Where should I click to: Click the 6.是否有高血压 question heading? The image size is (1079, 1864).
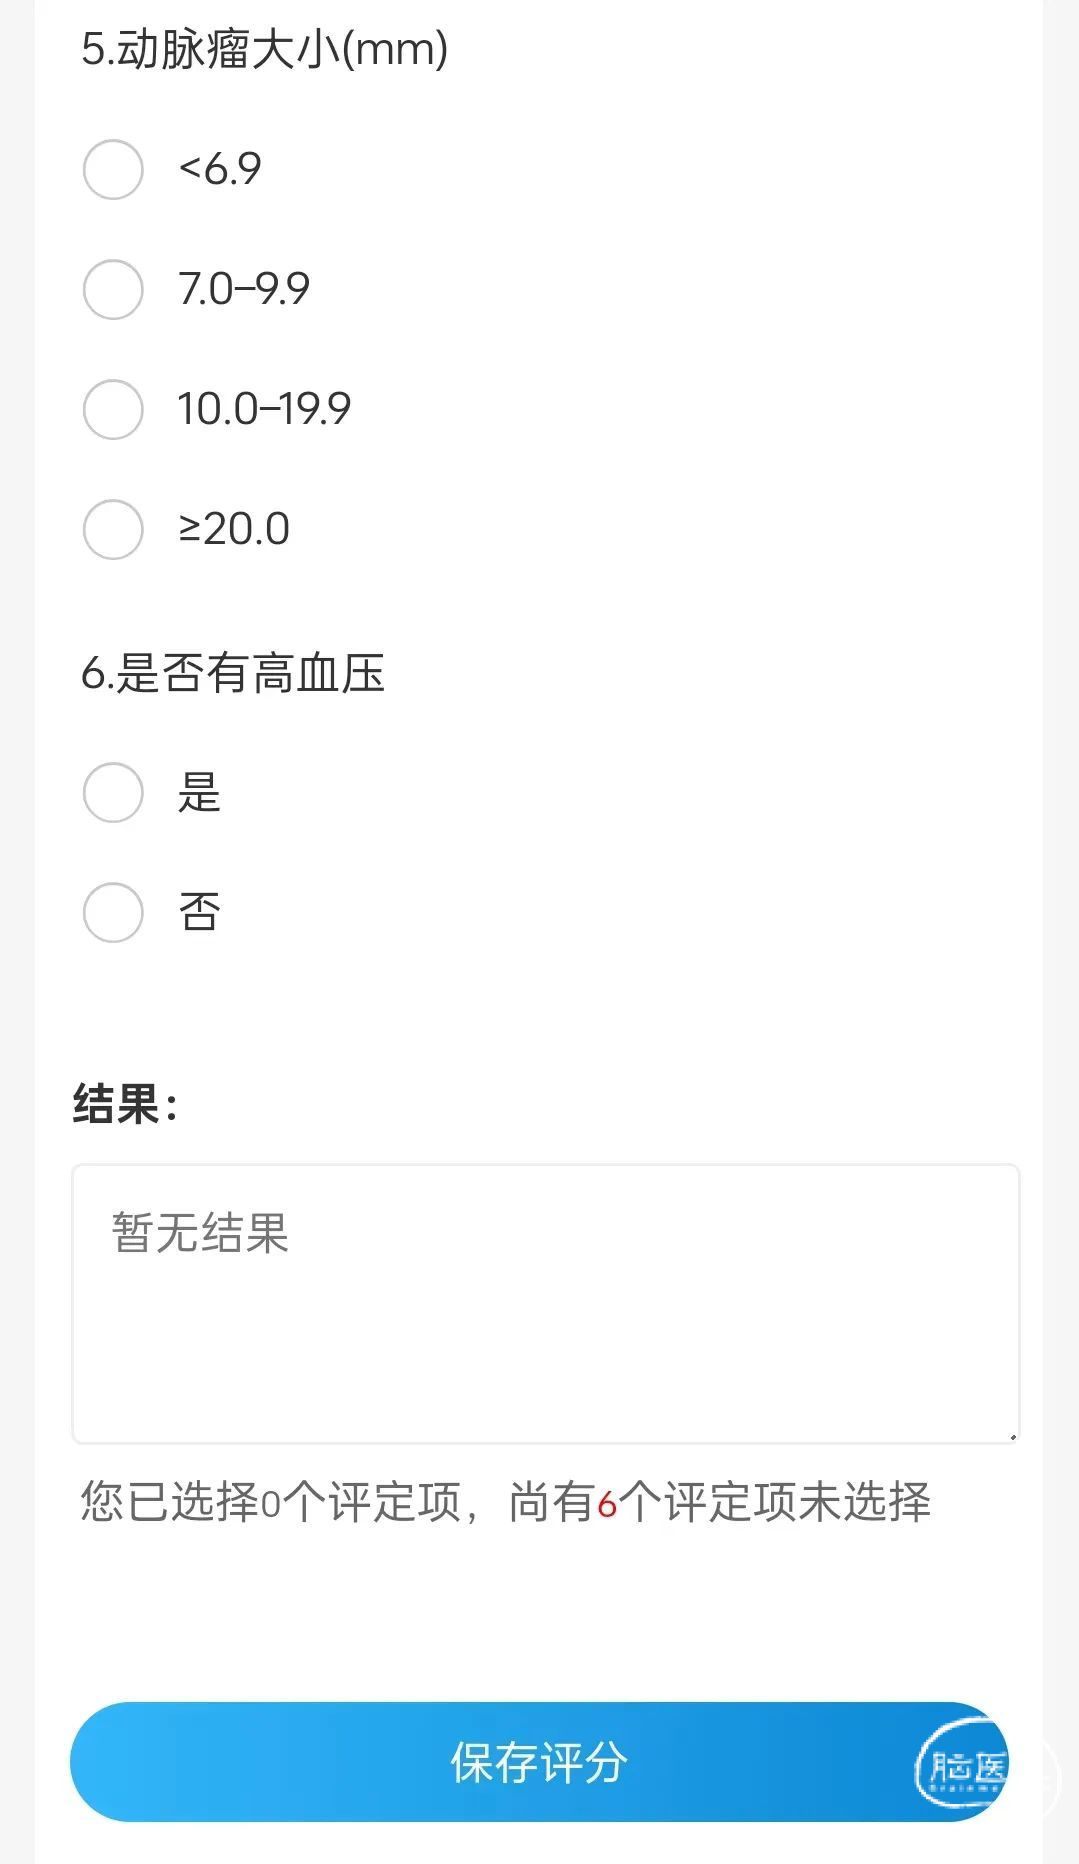233,673
